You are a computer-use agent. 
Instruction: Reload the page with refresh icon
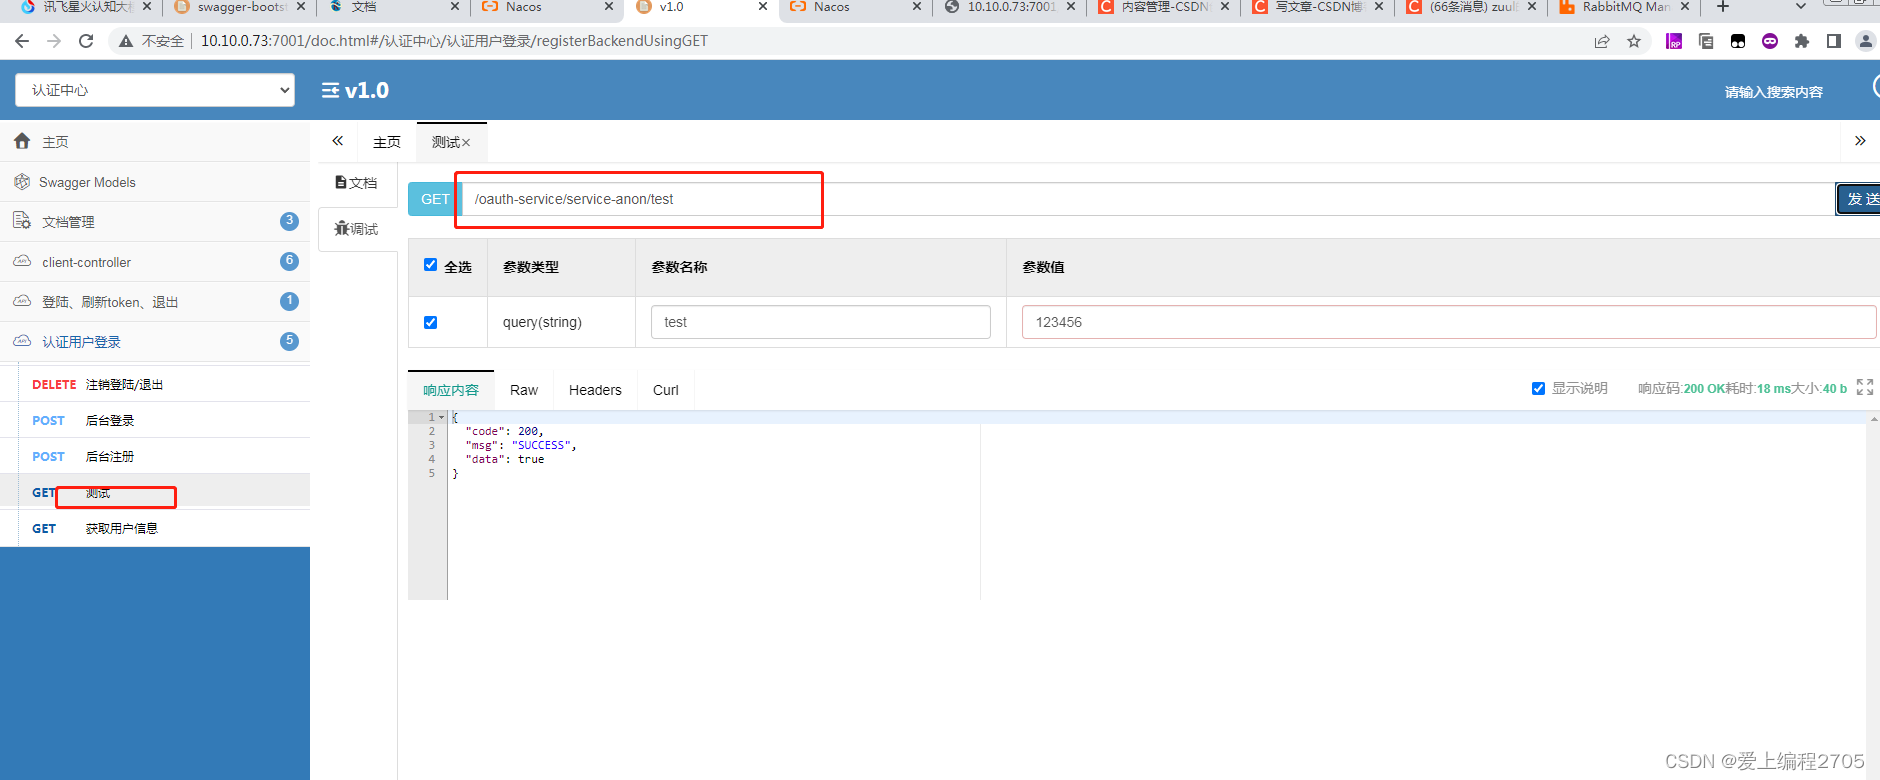86,41
